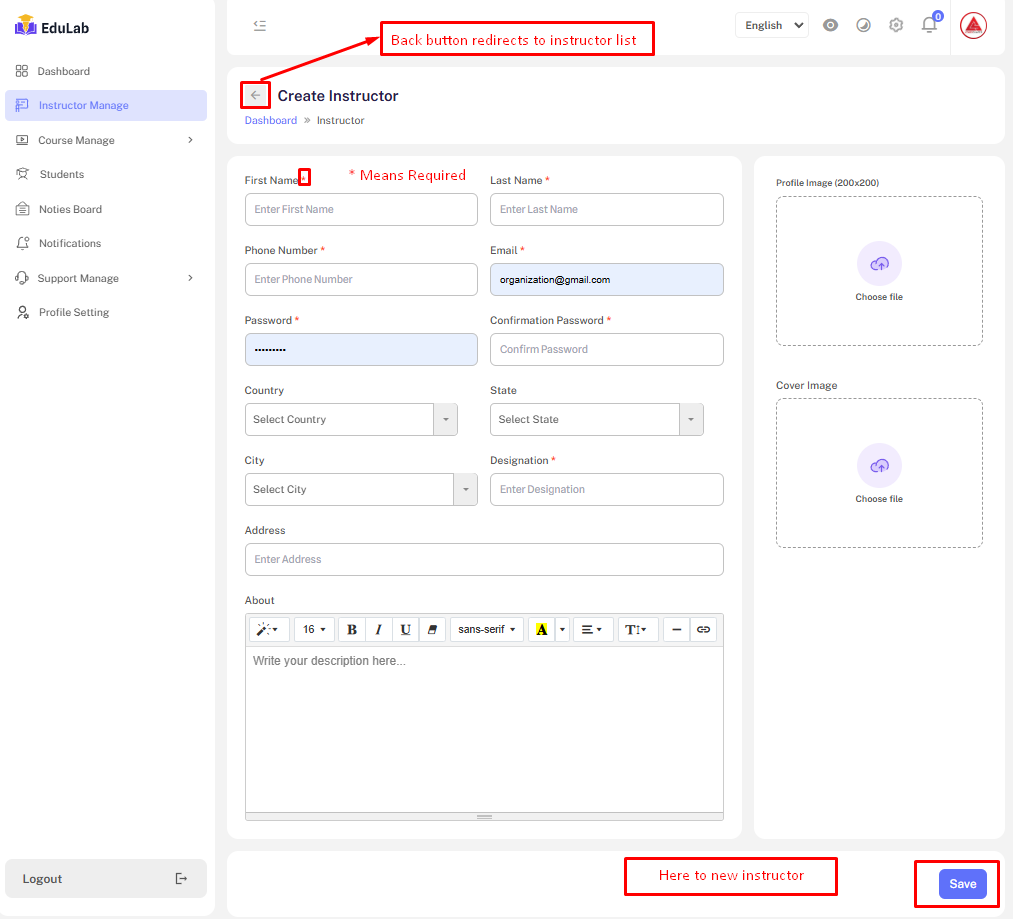This screenshot has width=1013, height=919.
Task: Click the Save button
Action: pyautogui.click(x=962, y=884)
